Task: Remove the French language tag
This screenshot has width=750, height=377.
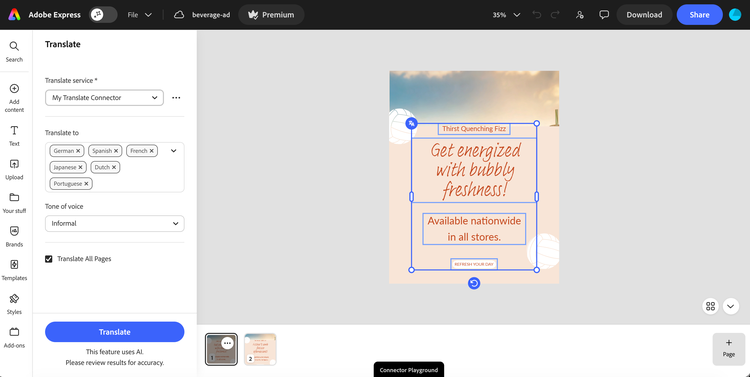Action: 151,151
